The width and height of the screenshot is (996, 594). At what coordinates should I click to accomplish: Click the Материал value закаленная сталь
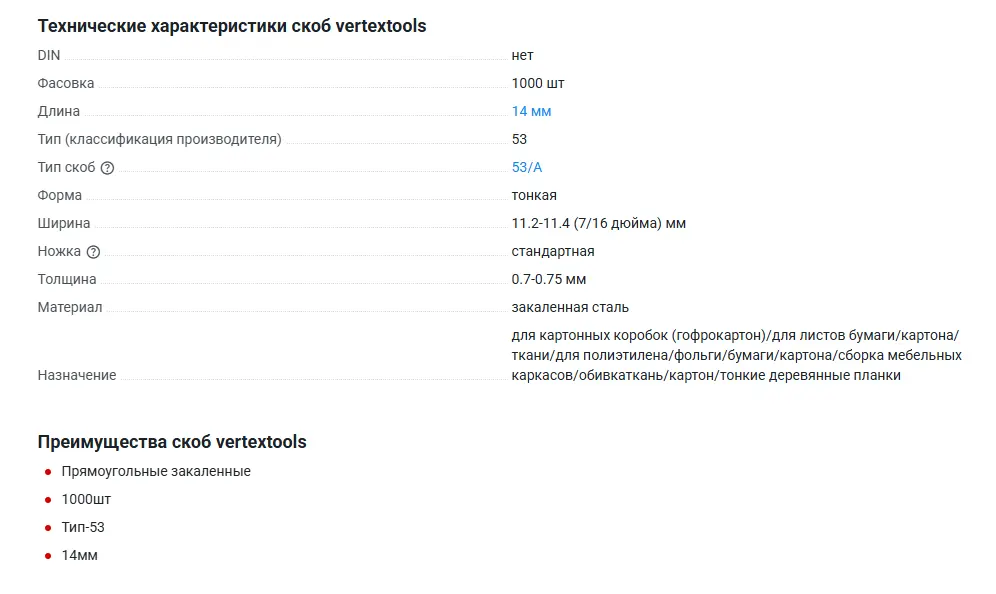(x=570, y=307)
